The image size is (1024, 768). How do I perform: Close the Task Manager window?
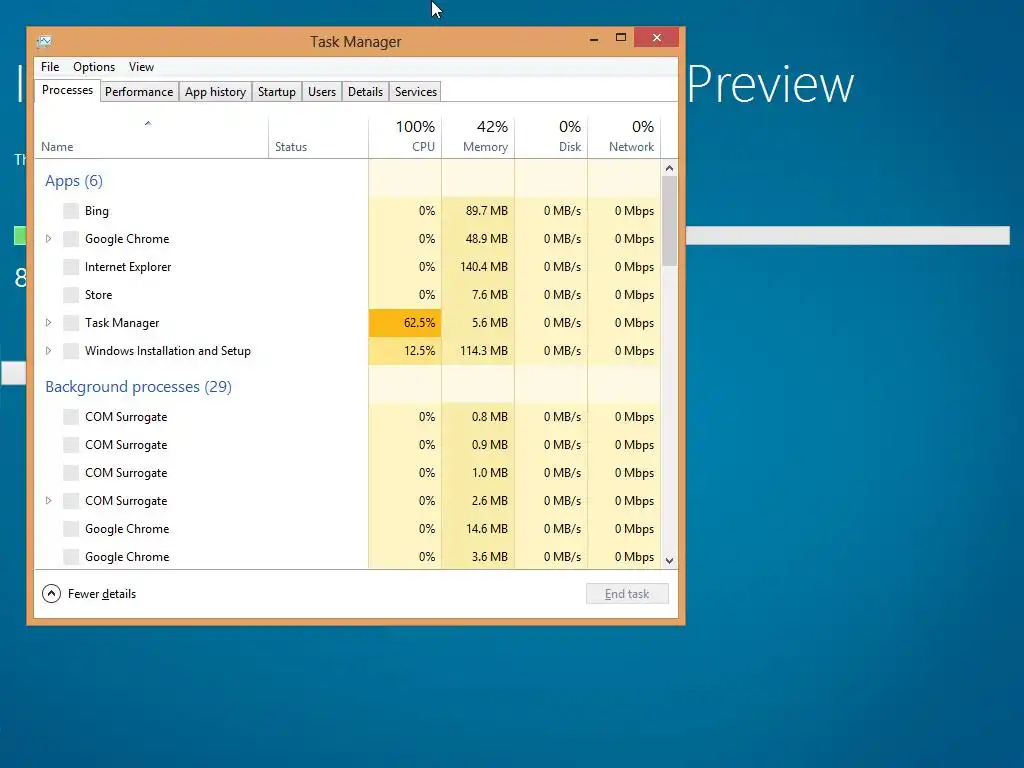[x=657, y=38]
